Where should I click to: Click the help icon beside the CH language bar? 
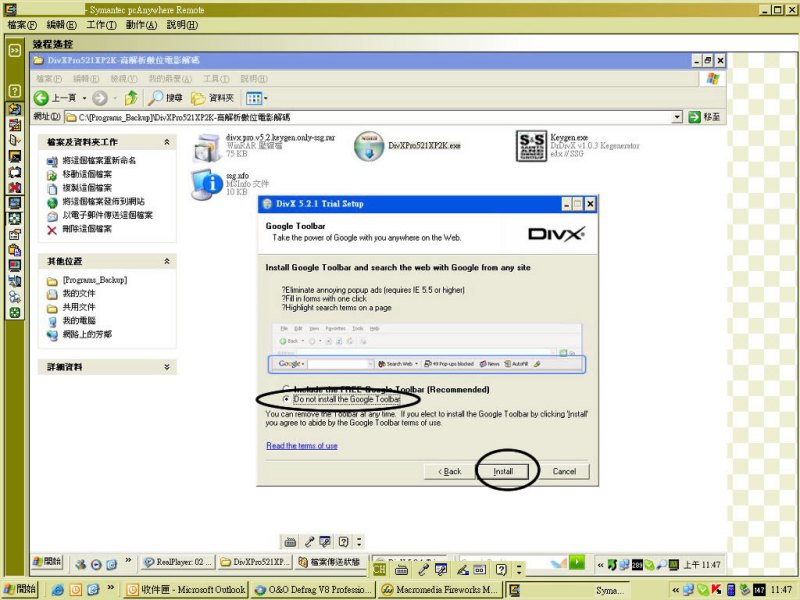tap(501, 569)
